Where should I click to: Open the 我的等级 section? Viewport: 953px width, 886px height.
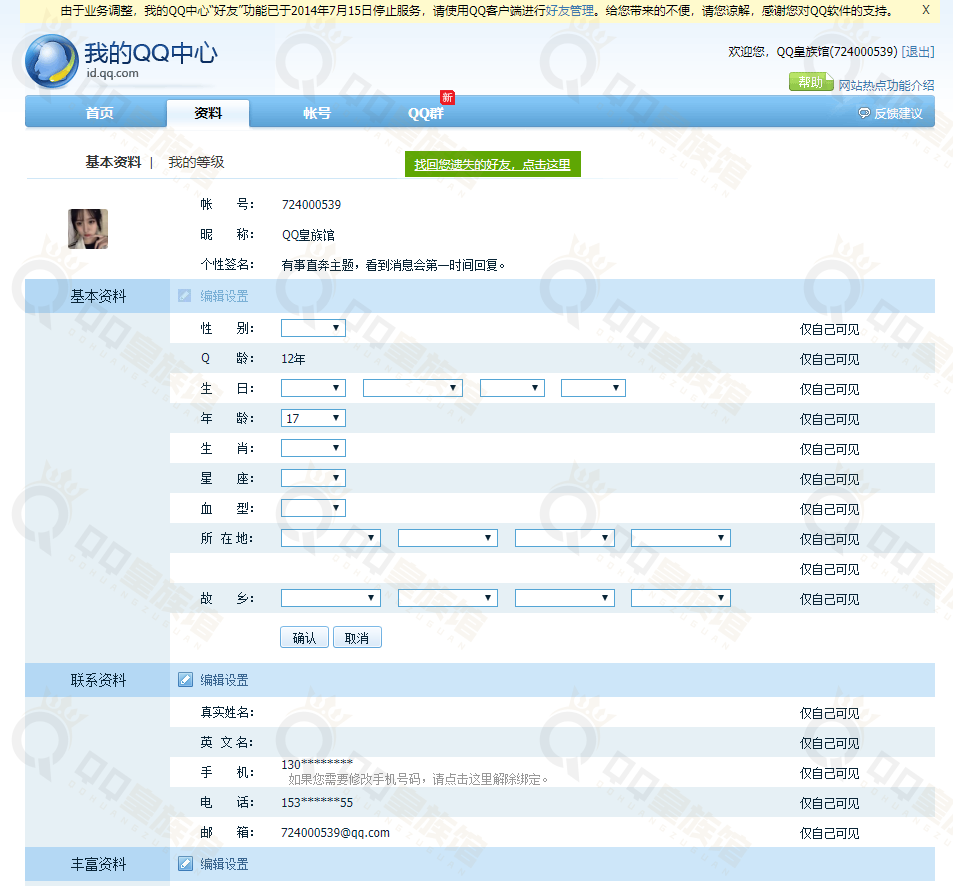194,162
